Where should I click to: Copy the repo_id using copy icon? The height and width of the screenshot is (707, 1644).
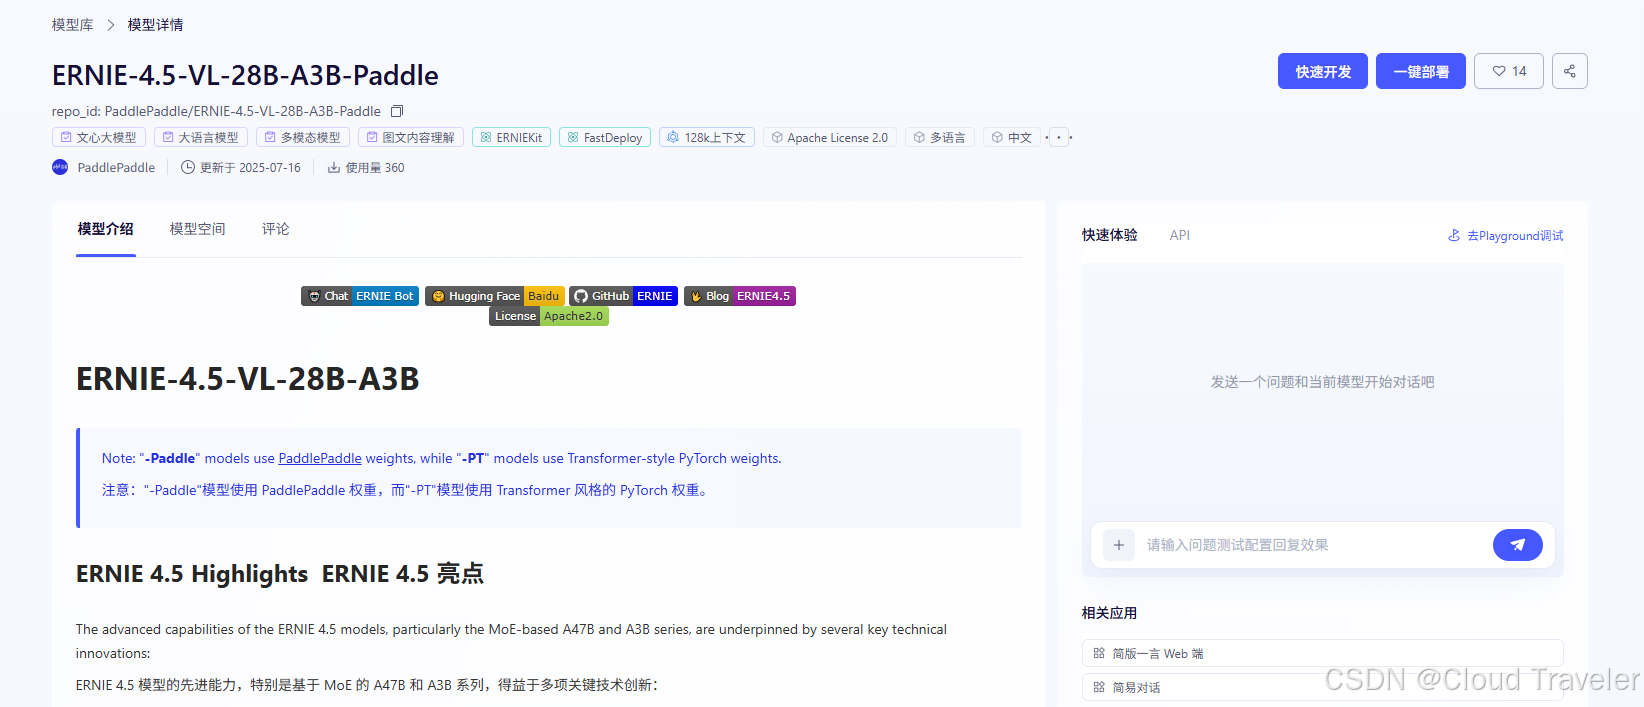coord(397,111)
